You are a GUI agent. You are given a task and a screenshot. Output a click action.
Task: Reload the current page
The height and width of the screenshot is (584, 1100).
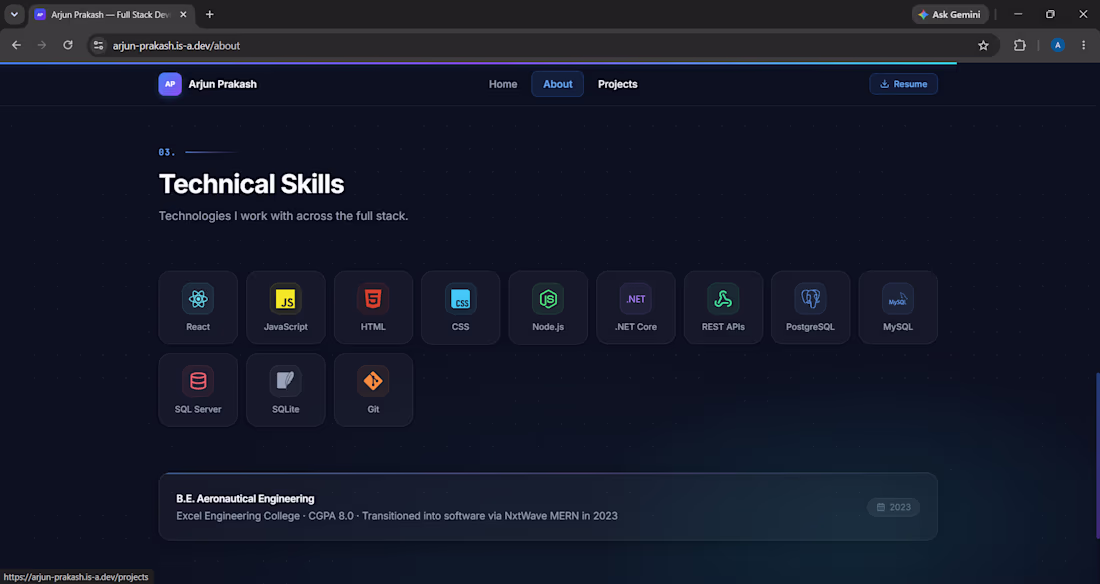(68, 46)
